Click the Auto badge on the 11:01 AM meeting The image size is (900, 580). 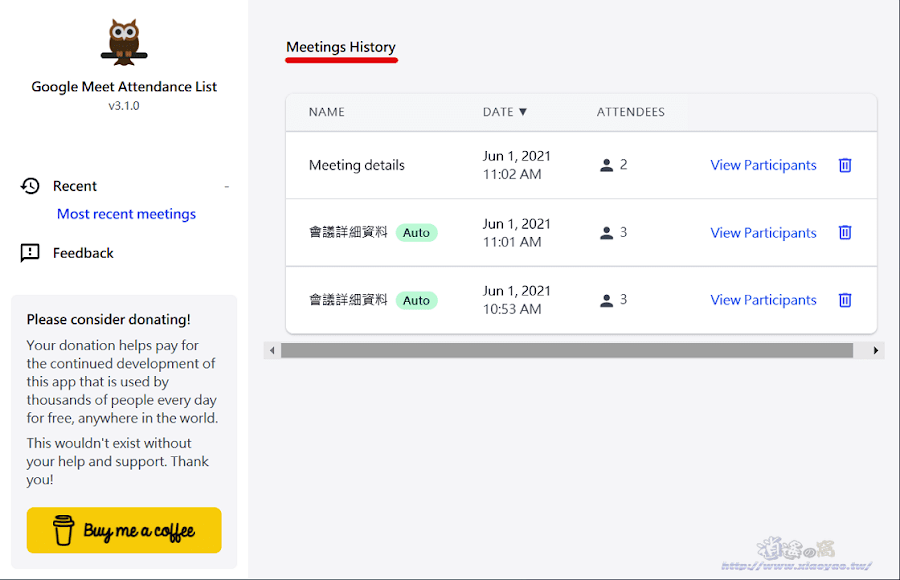[x=417, y=232]
